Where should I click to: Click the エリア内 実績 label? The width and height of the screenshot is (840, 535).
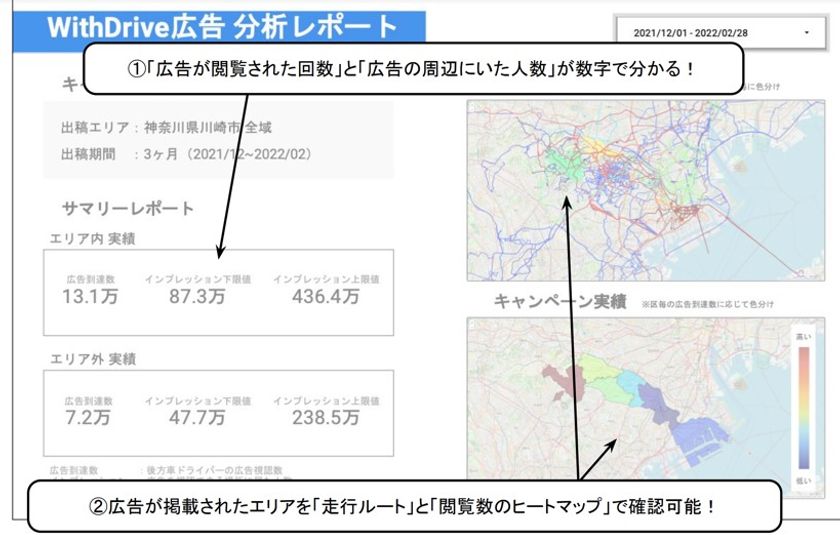coord(92,239)
